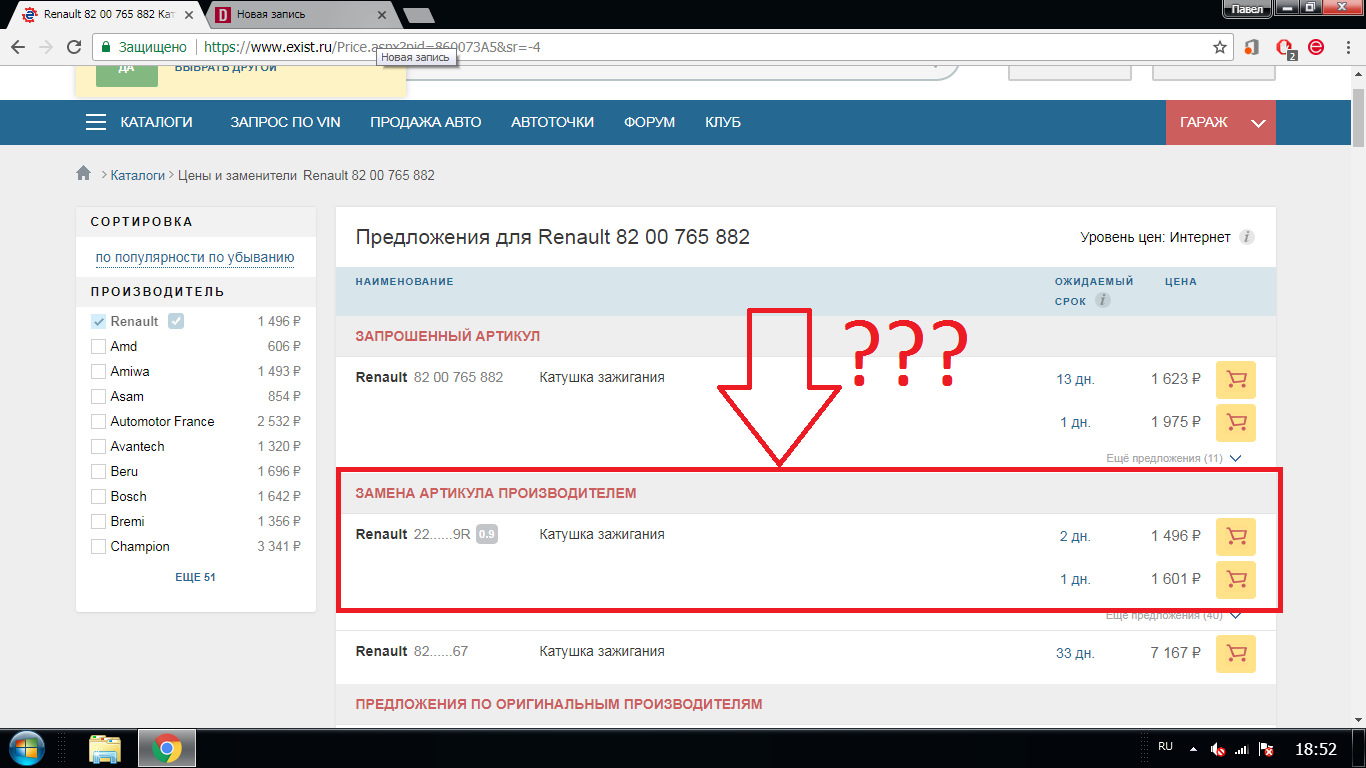Viewport: 1366px width, 768px height.
Task: Click the 0.9 rating badge
Action: click(x=487, y=535)
